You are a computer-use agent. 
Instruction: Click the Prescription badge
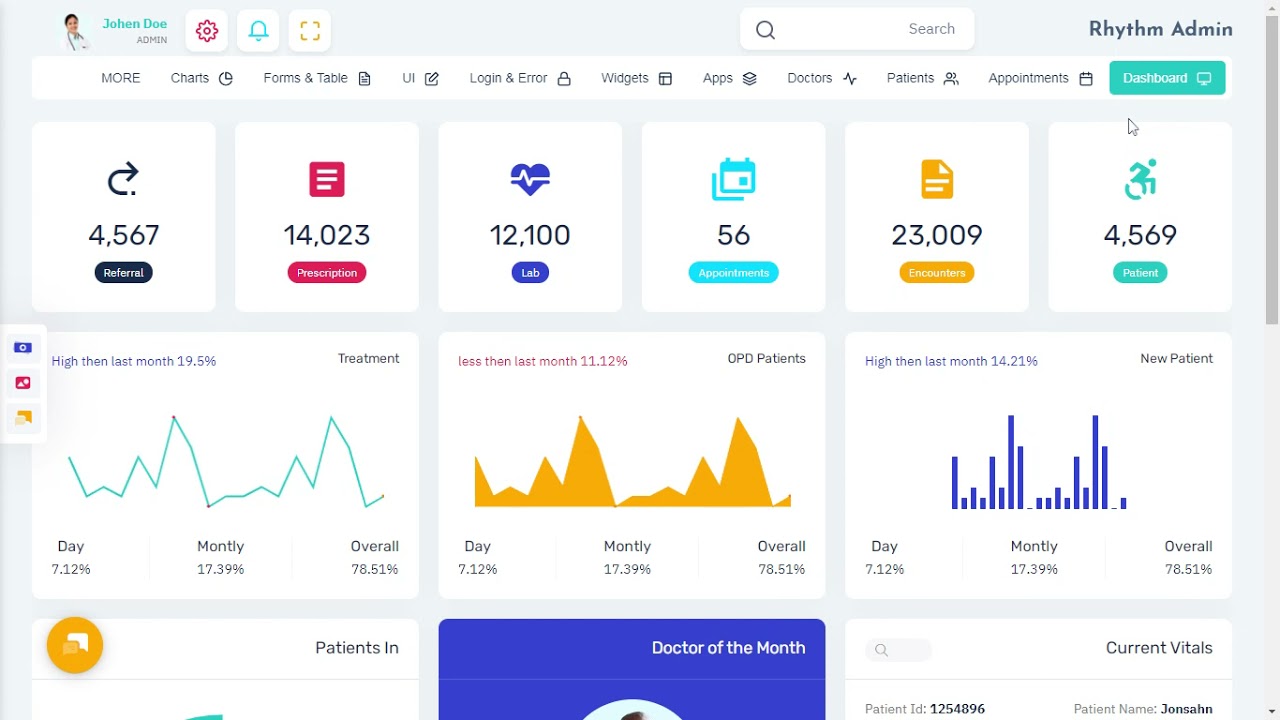pos(327,273)
